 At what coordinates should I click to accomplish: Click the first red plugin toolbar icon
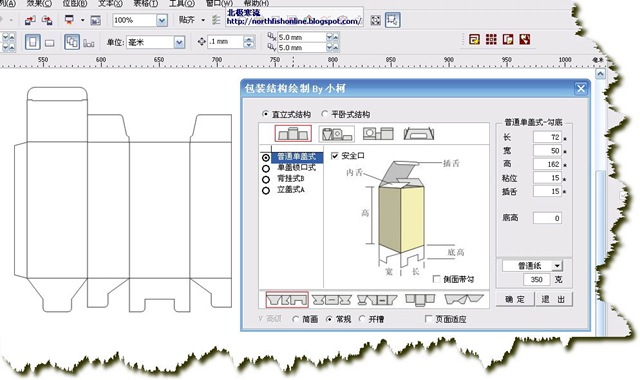pos(474,40)
